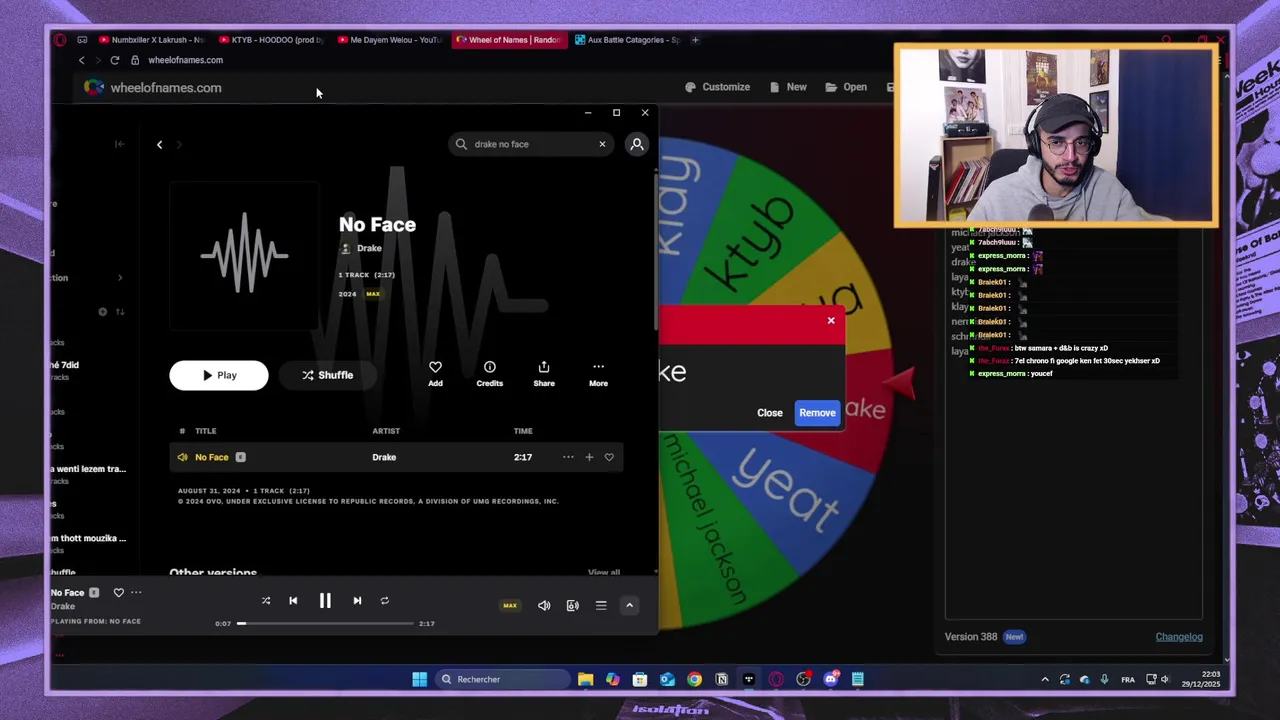Switch to KTYB - HOODOO tab
The width and height of the screenshot is (1280, 720).
270,40
